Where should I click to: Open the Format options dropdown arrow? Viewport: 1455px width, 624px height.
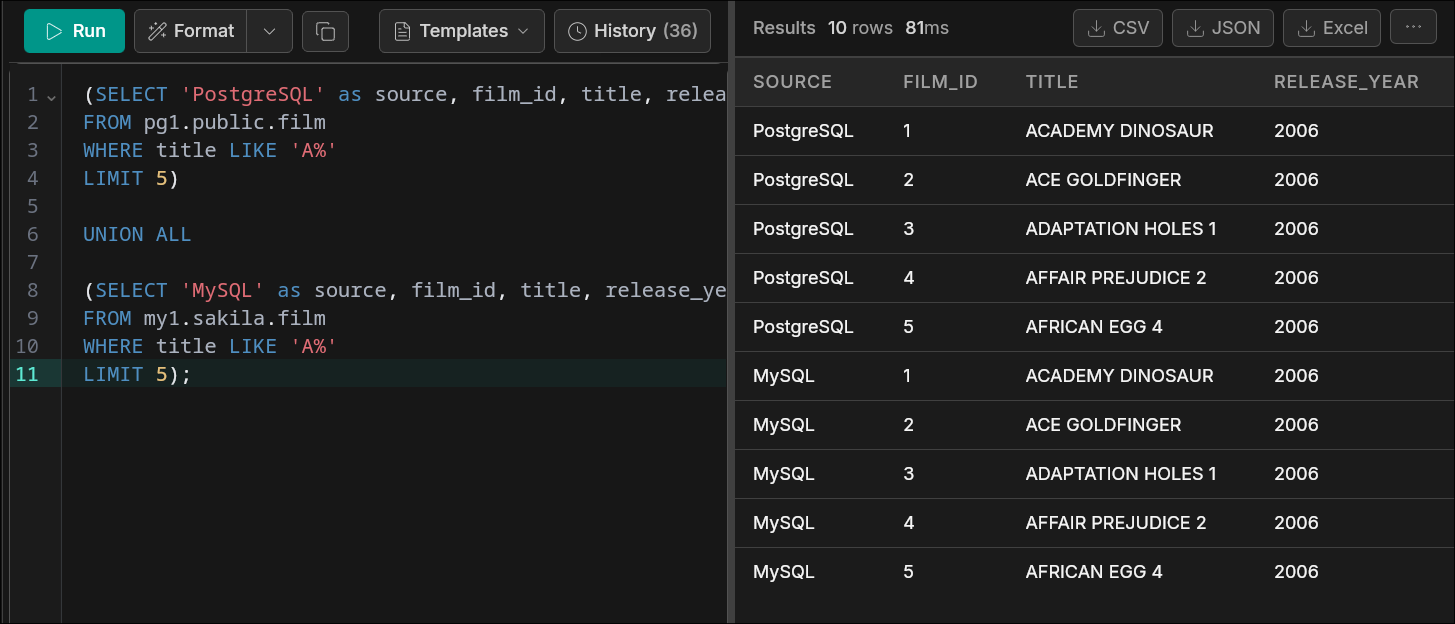[x=269, y=31]
